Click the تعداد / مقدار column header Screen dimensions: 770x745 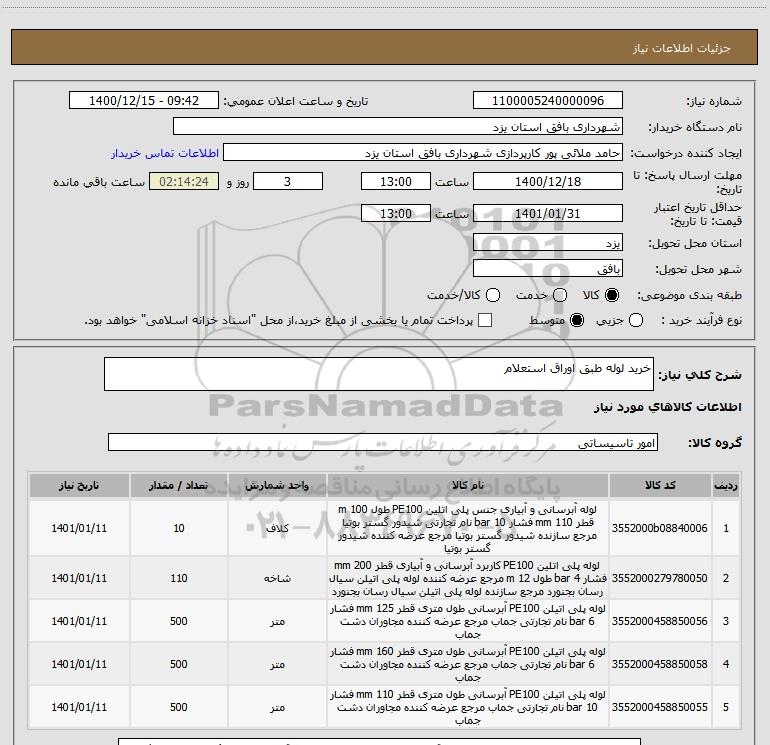(x=179, y=486)
